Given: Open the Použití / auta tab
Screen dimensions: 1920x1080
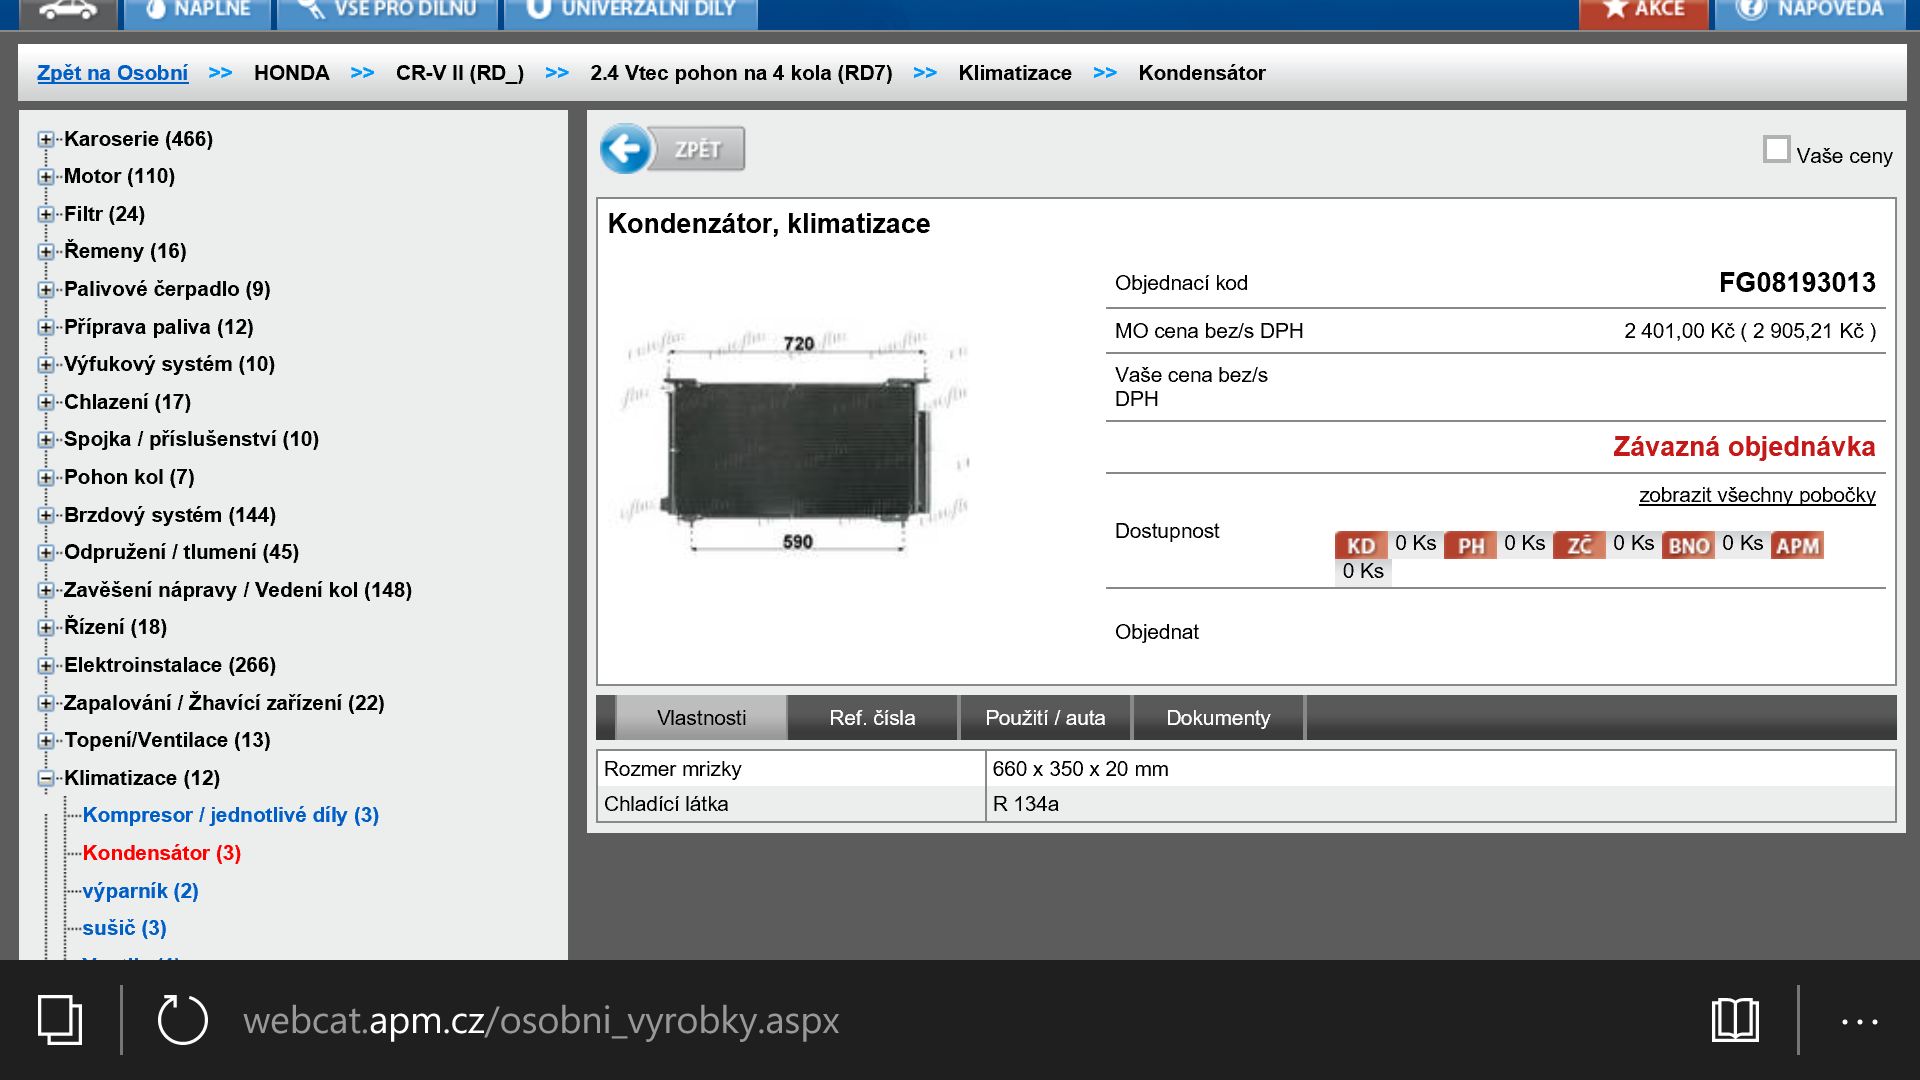Looking at the screenshot, I should [1045, 718].
